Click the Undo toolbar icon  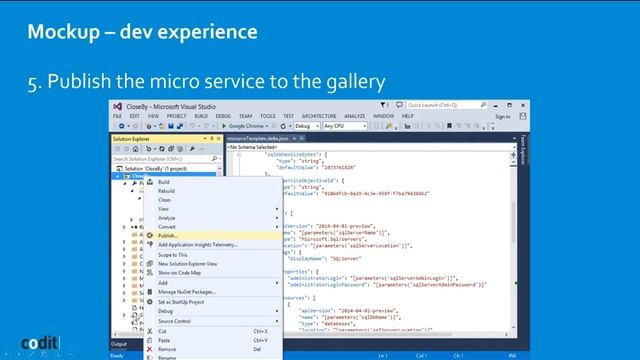(x=192, y=126)
